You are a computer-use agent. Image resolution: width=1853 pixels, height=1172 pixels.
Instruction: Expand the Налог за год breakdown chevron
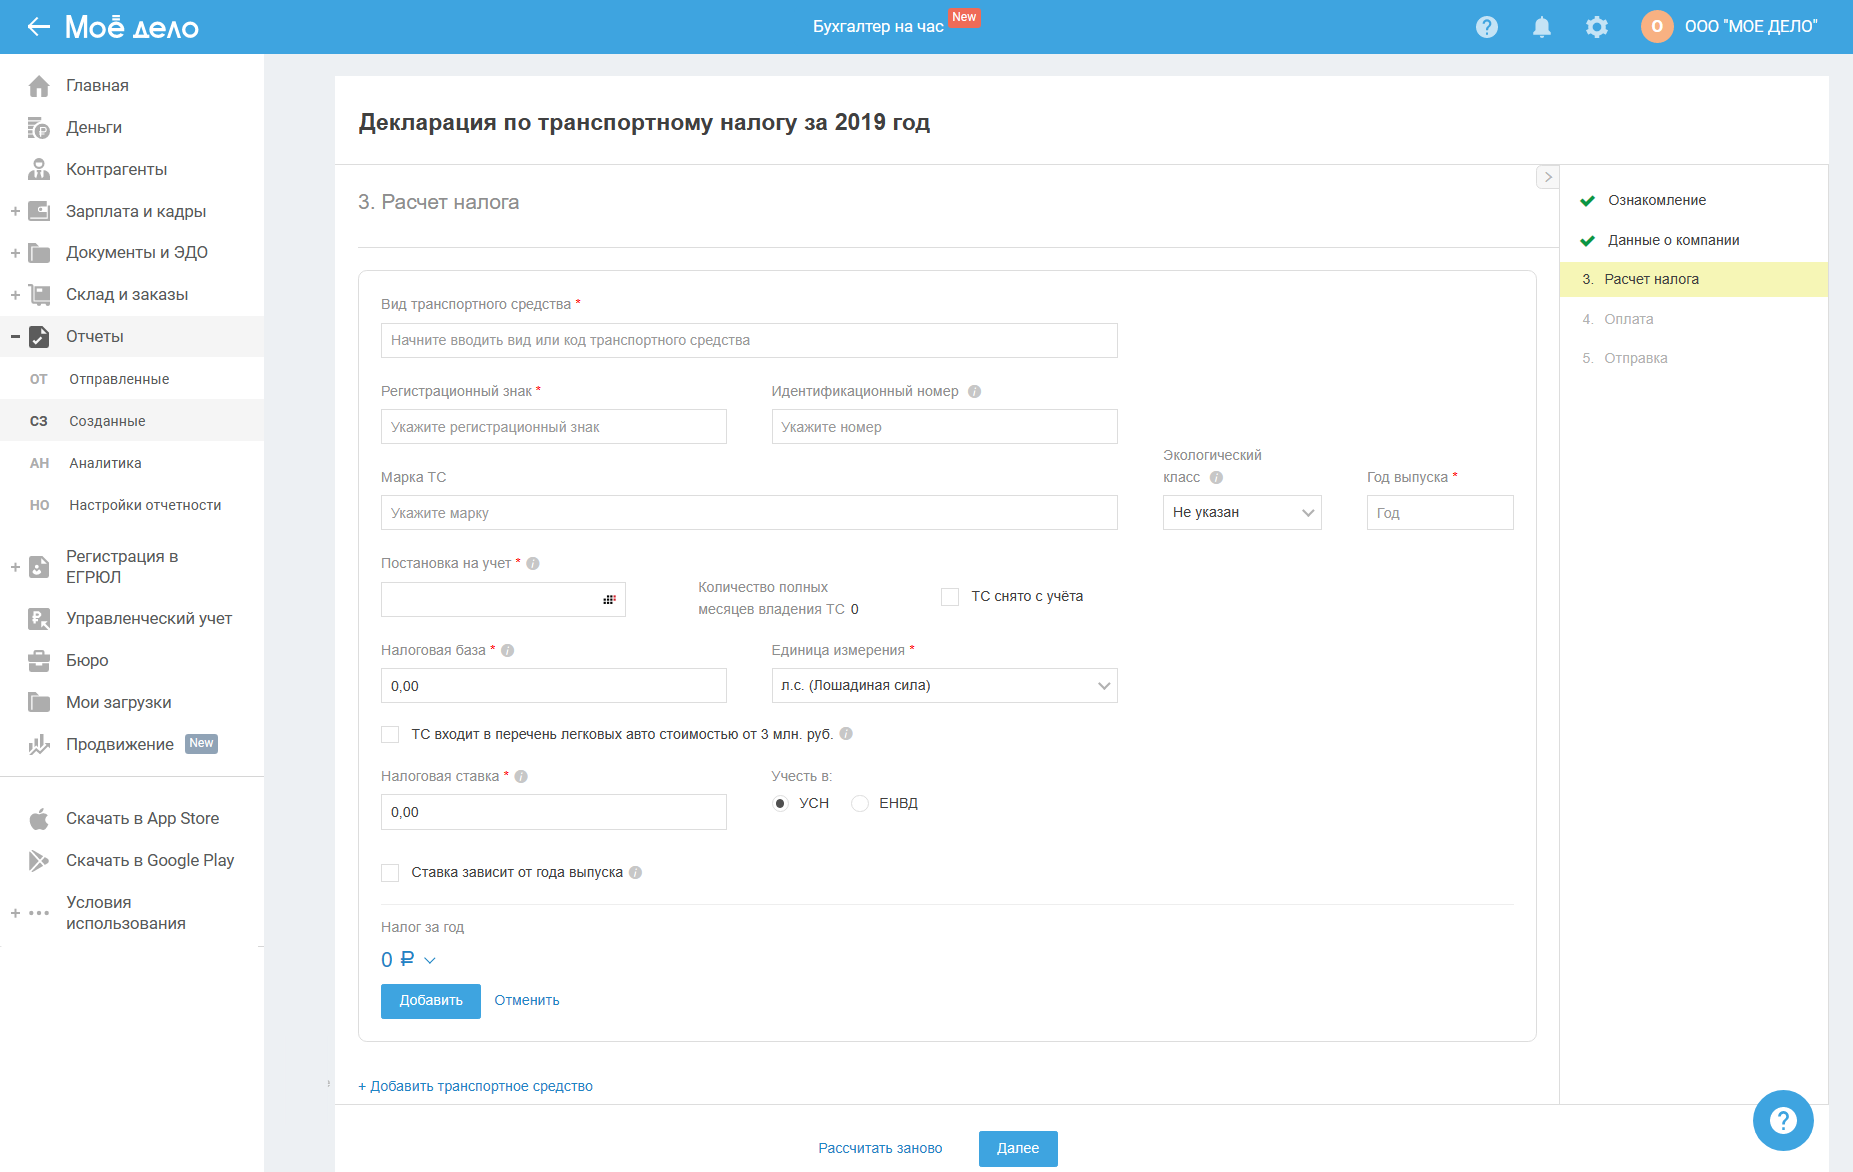pos(430,961)
